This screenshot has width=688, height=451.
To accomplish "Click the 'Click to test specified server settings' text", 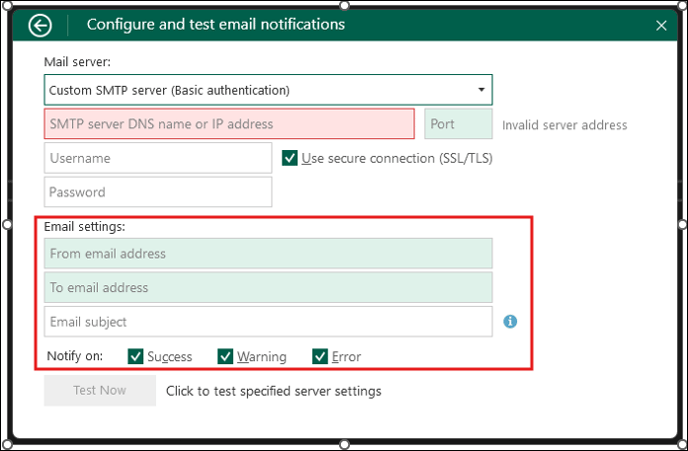I will tap(273, 391).
